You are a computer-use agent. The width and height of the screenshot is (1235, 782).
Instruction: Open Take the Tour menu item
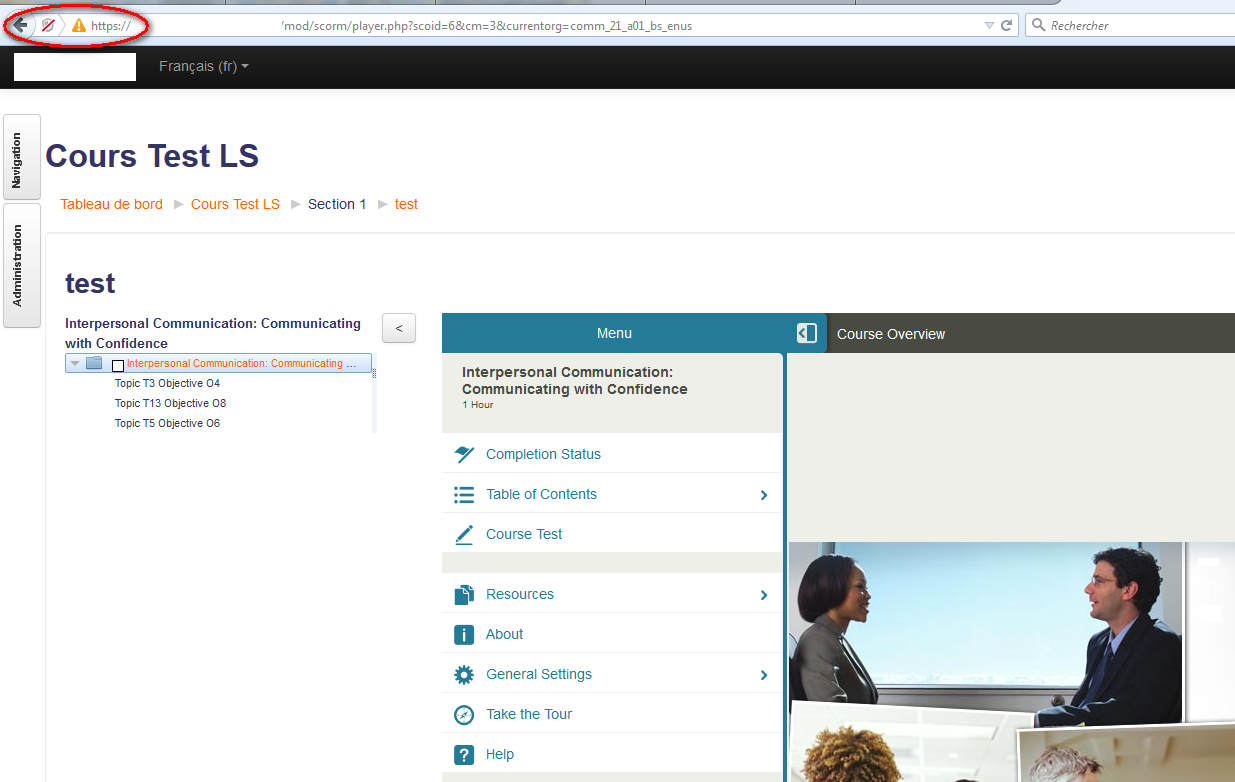click(x=612, y=714)
